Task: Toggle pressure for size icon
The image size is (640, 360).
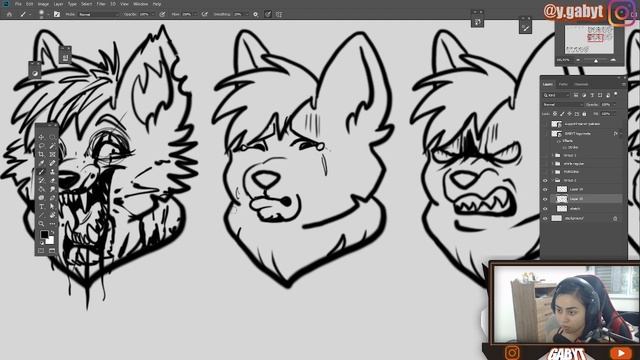Action: click(x=268, y=14)
